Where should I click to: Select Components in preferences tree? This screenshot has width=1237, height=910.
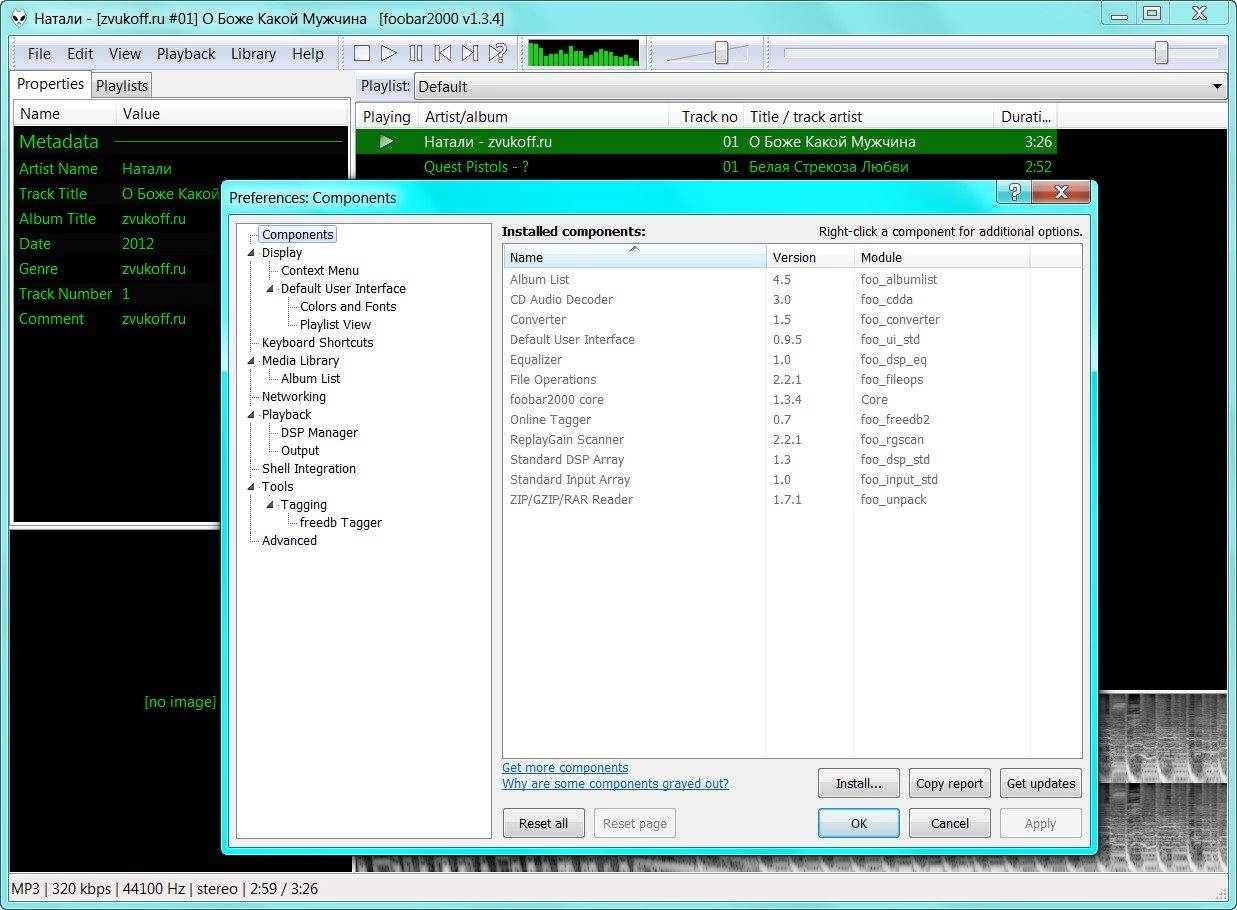click(x=297, y=235)
